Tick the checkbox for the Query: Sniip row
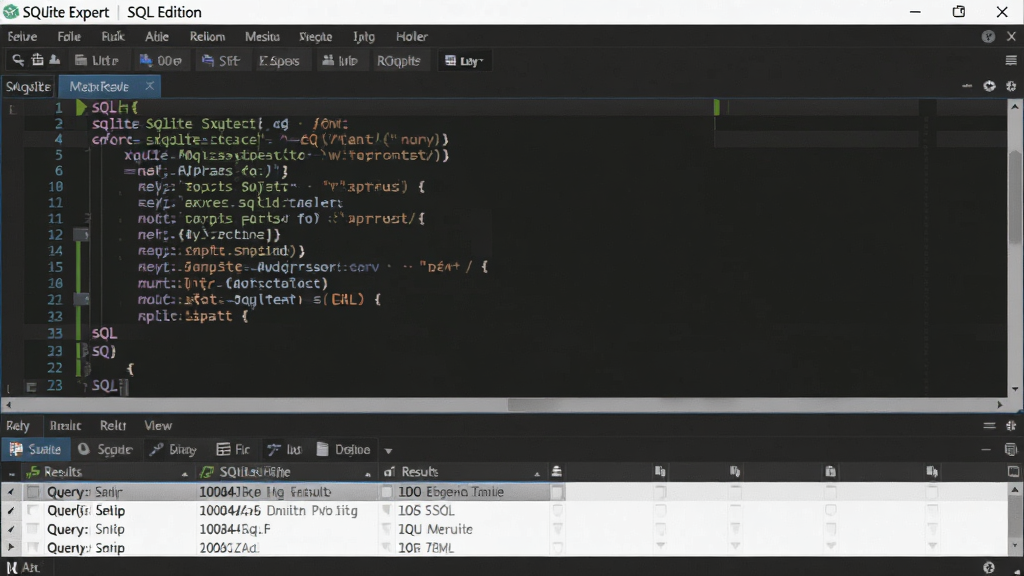1024x576 pixels. click(33, 529)
